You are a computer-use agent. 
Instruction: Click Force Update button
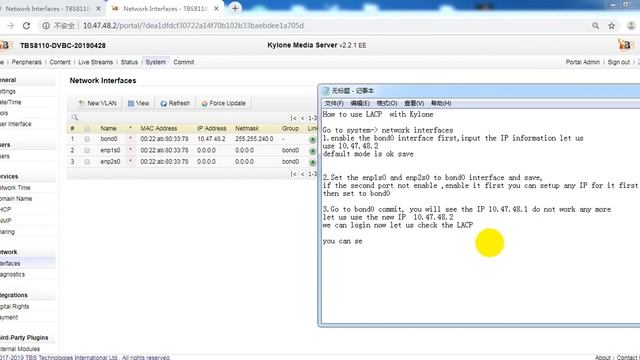tap(224, 103)
